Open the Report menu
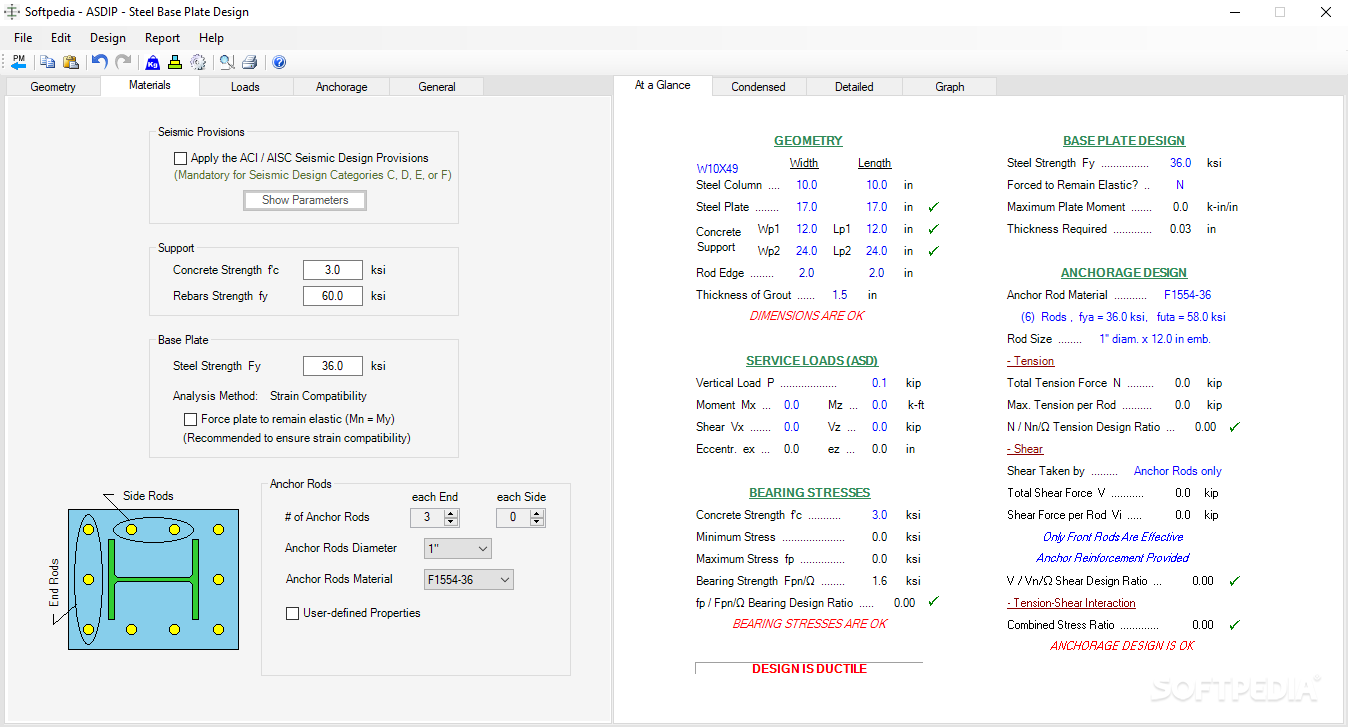Viewport: 1348px width, 727px height. [162, 38]
